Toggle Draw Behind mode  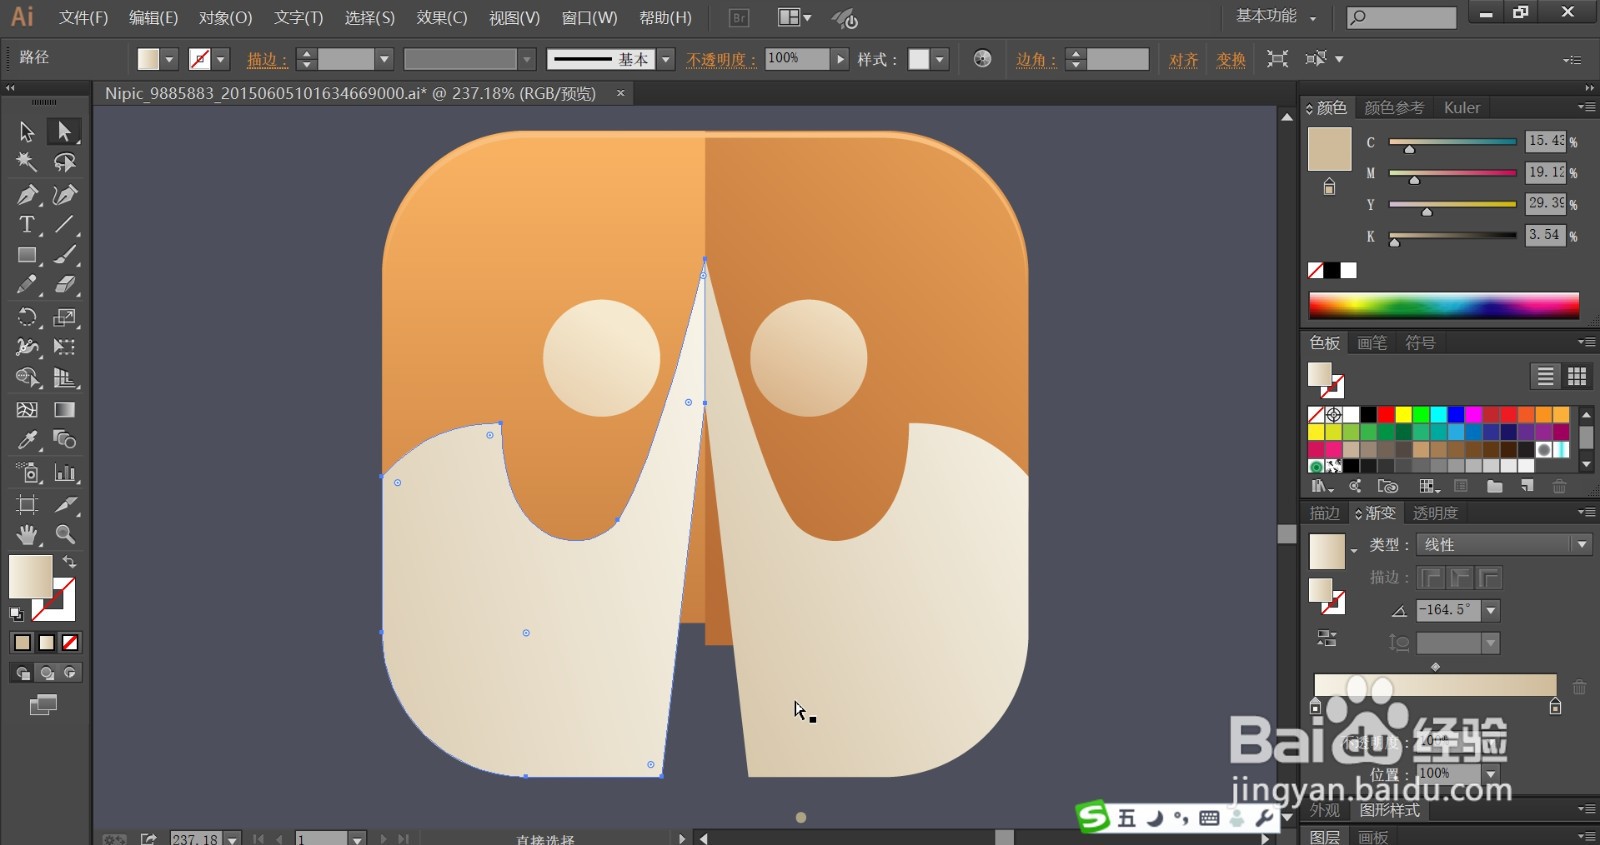click(46, 673)
